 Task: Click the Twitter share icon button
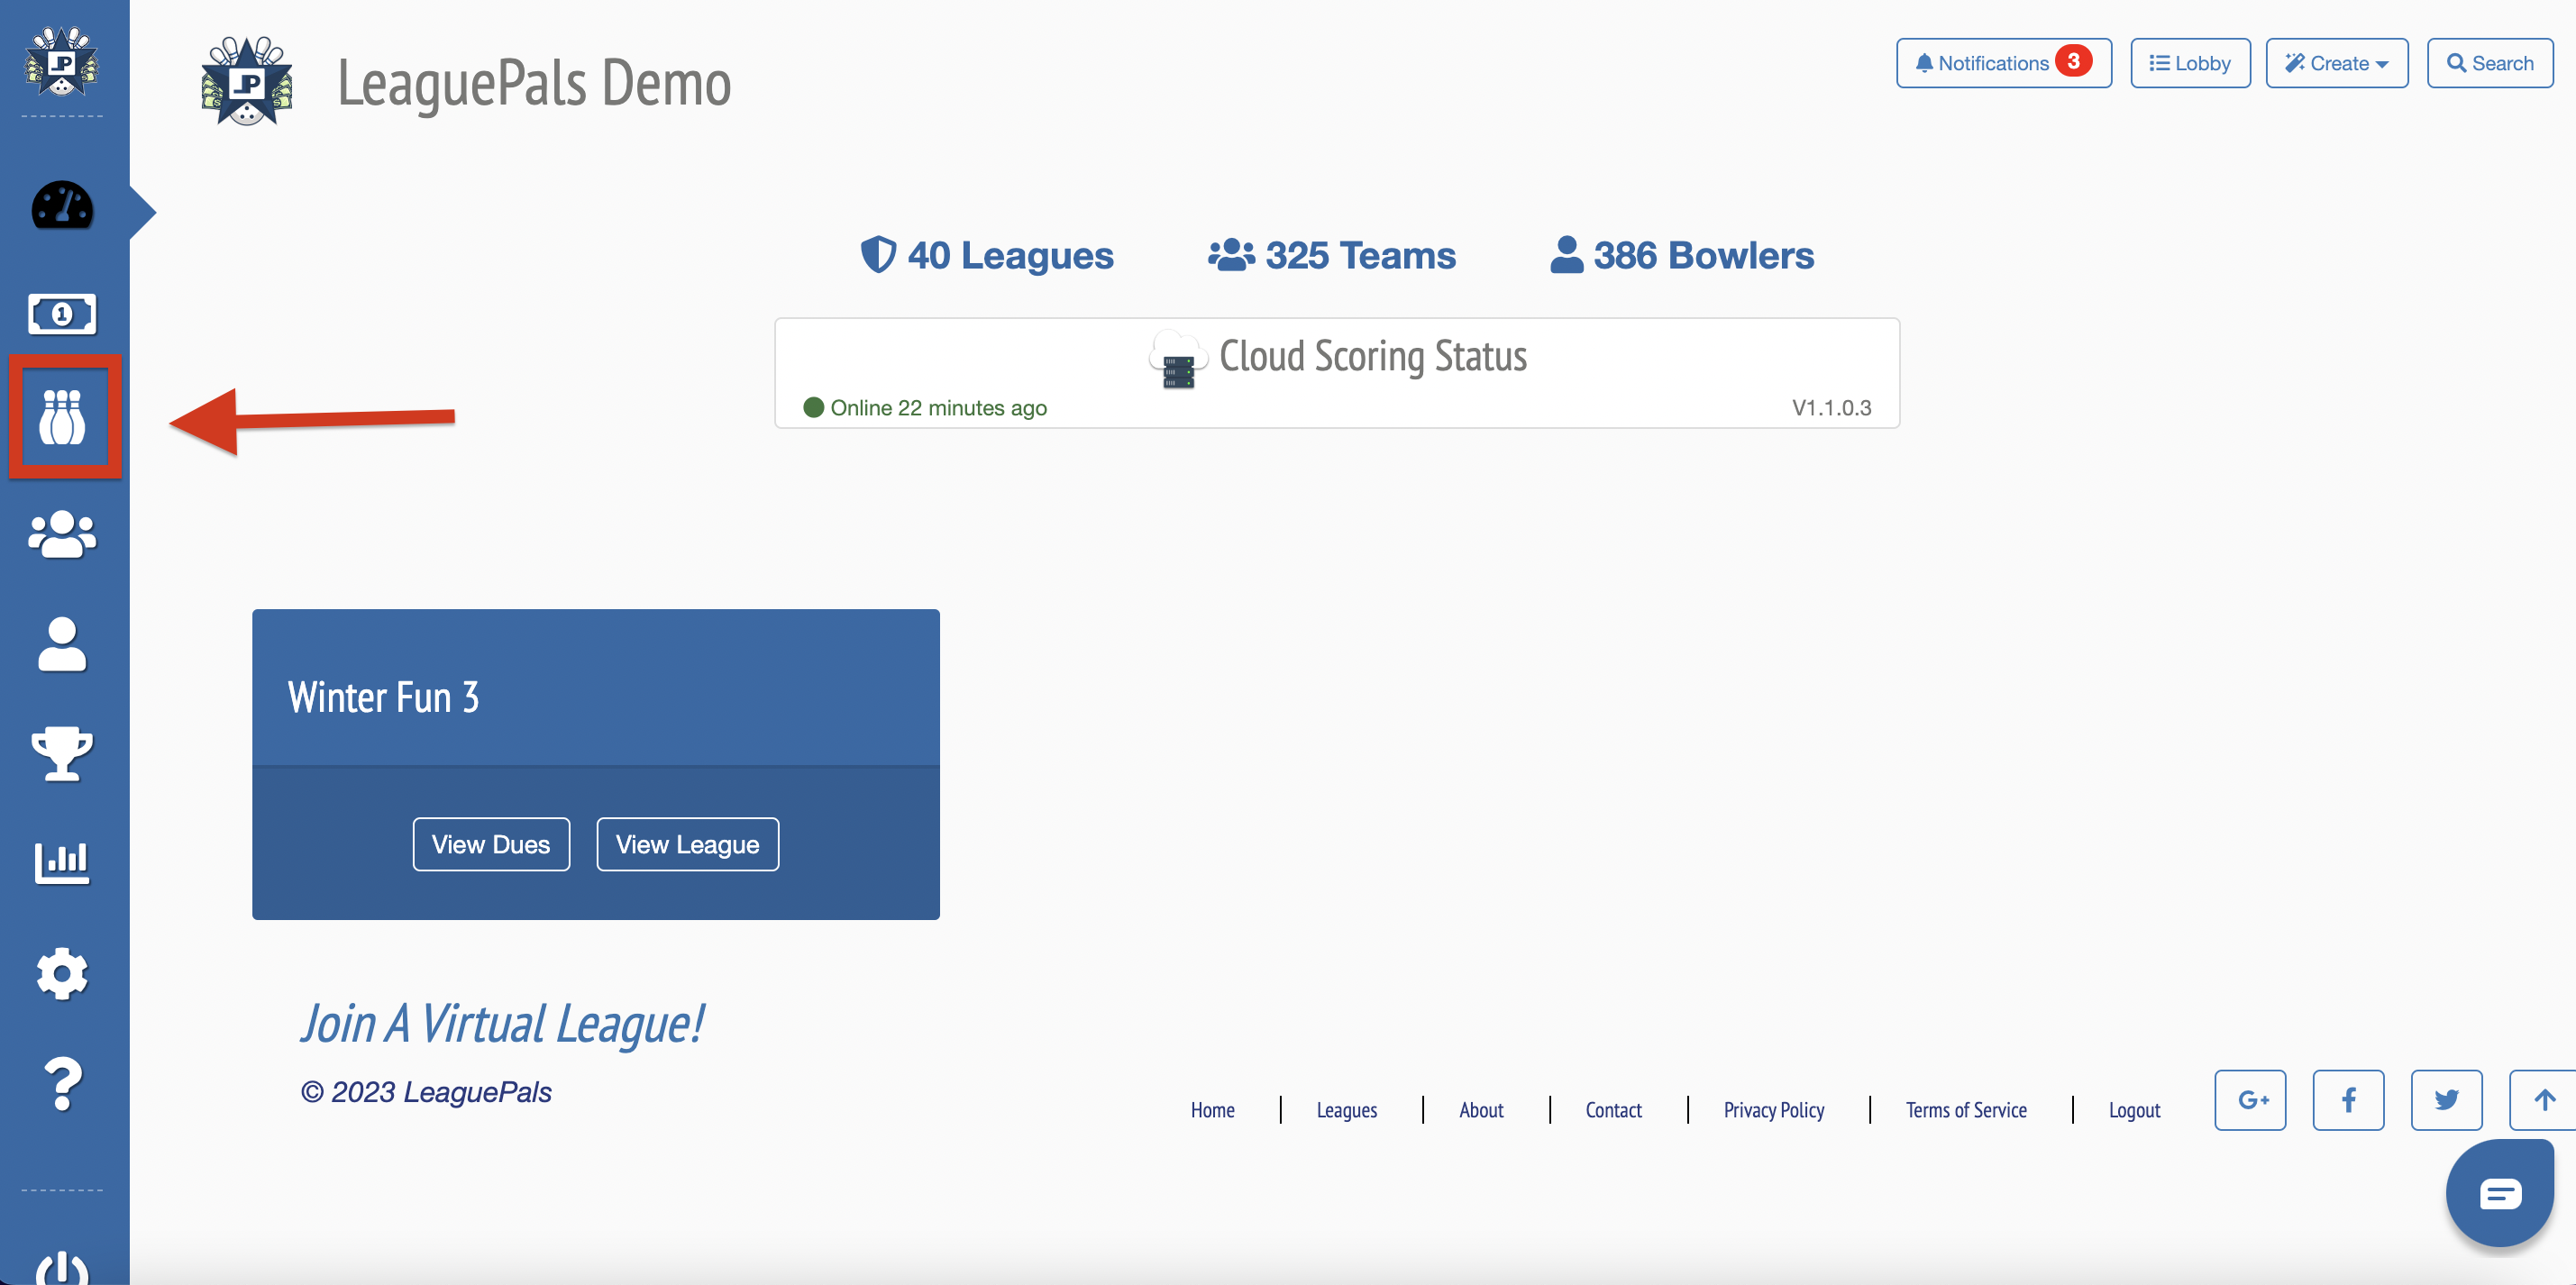(2445, 1100)
